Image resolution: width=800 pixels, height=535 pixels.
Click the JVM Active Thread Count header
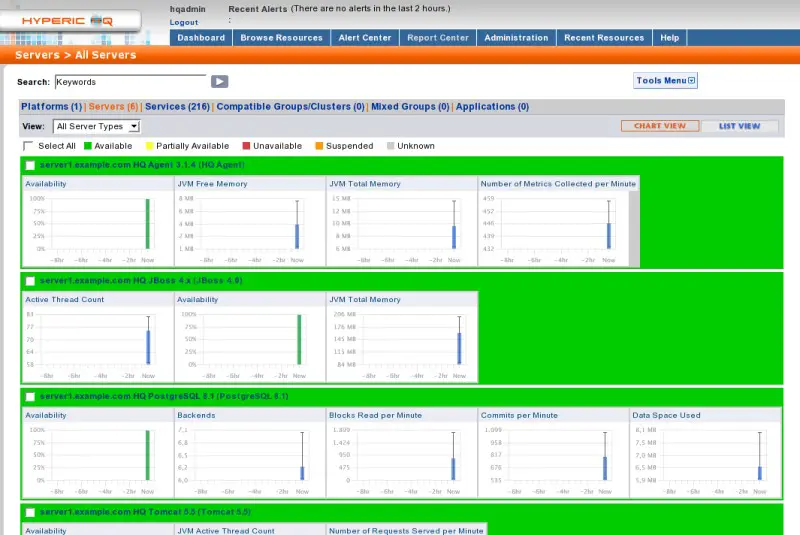tap(226, 530)
